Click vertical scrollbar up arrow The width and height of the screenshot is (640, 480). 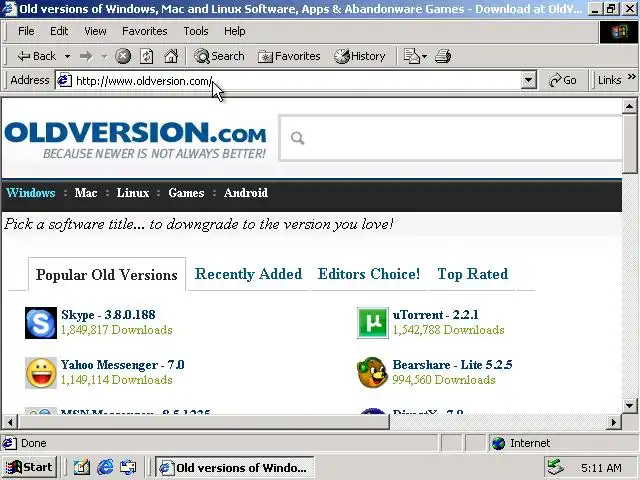pos(630,106)
